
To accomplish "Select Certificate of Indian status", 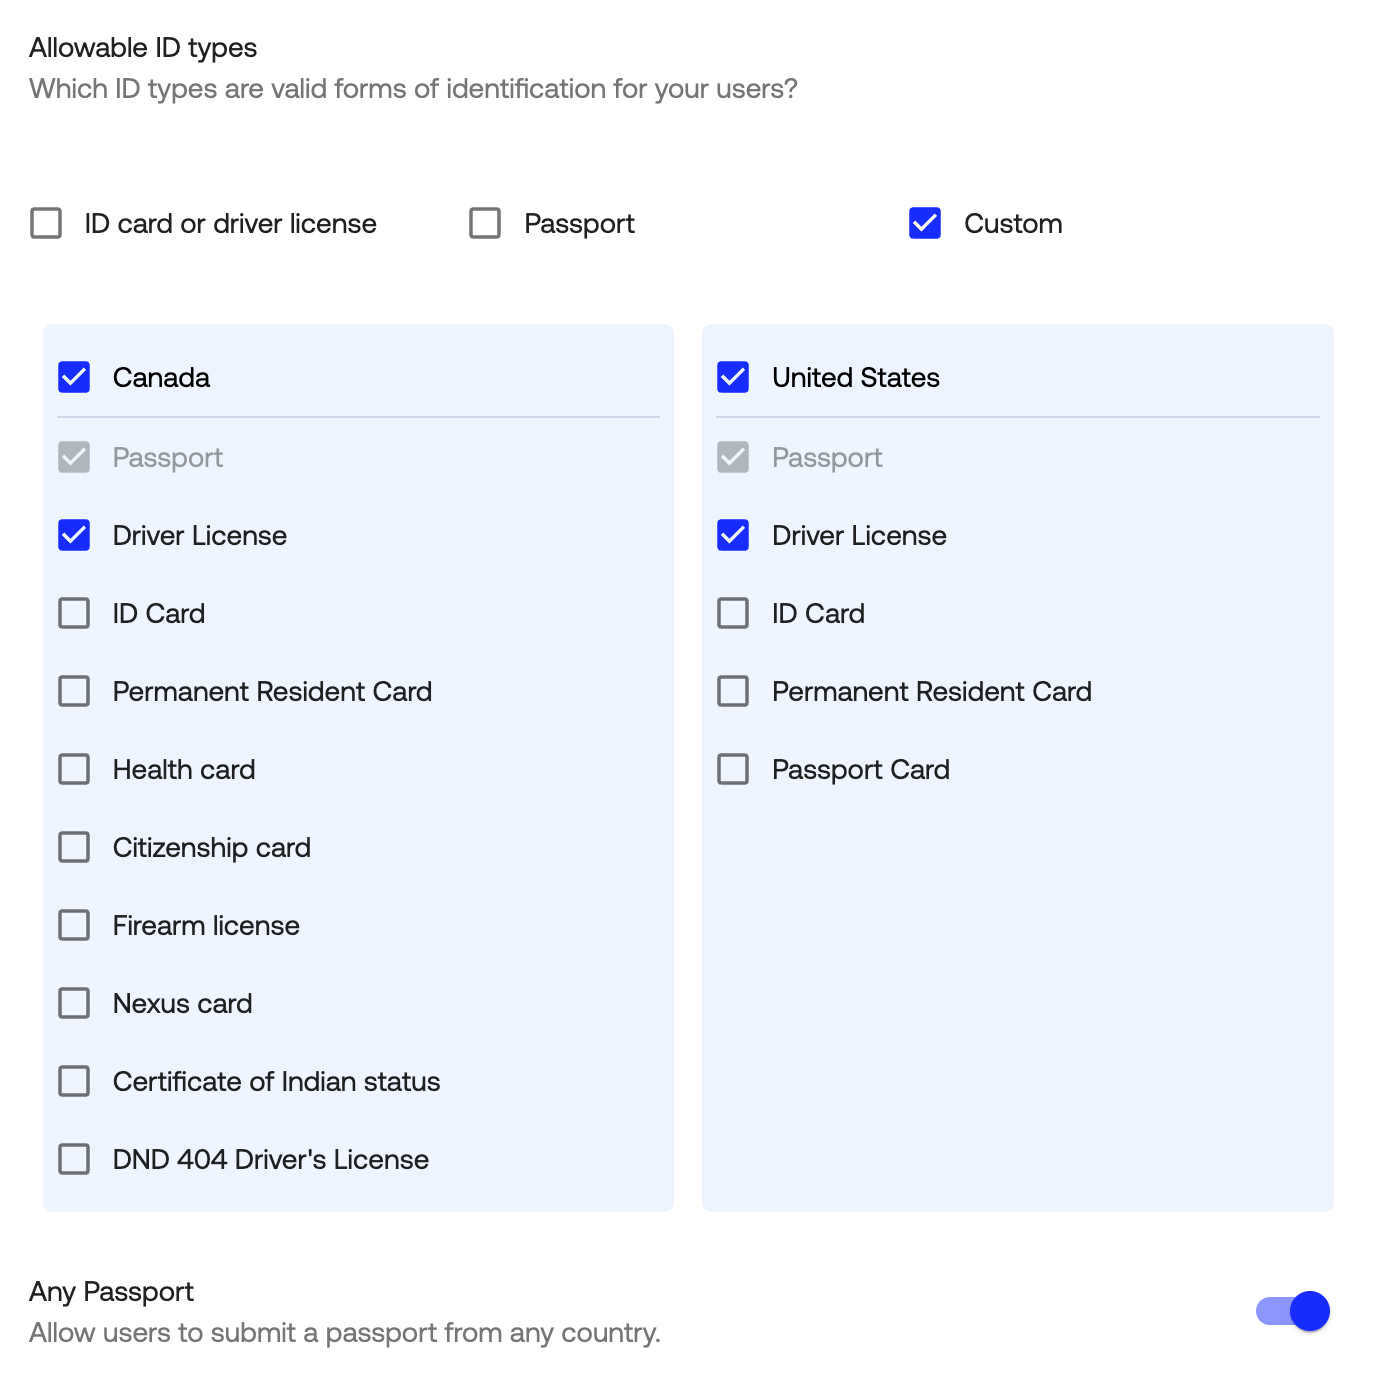I will click(x=74, y=1081).
